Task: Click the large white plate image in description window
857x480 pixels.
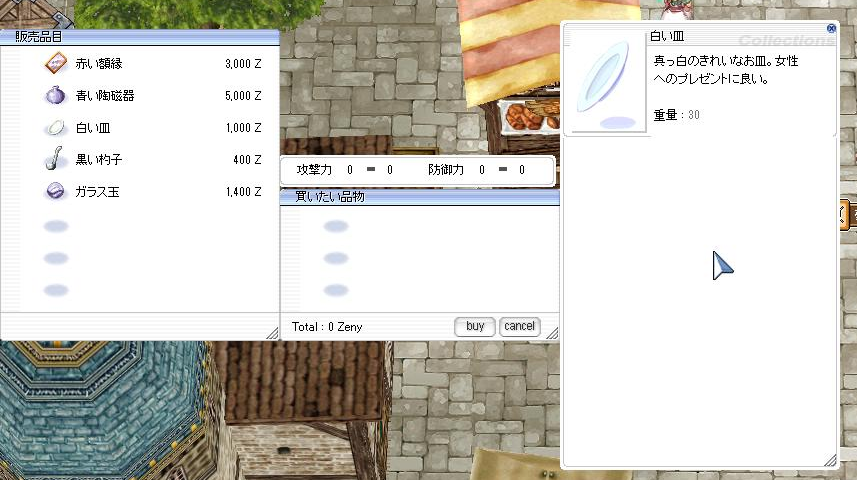Action: tap(606, 81)
